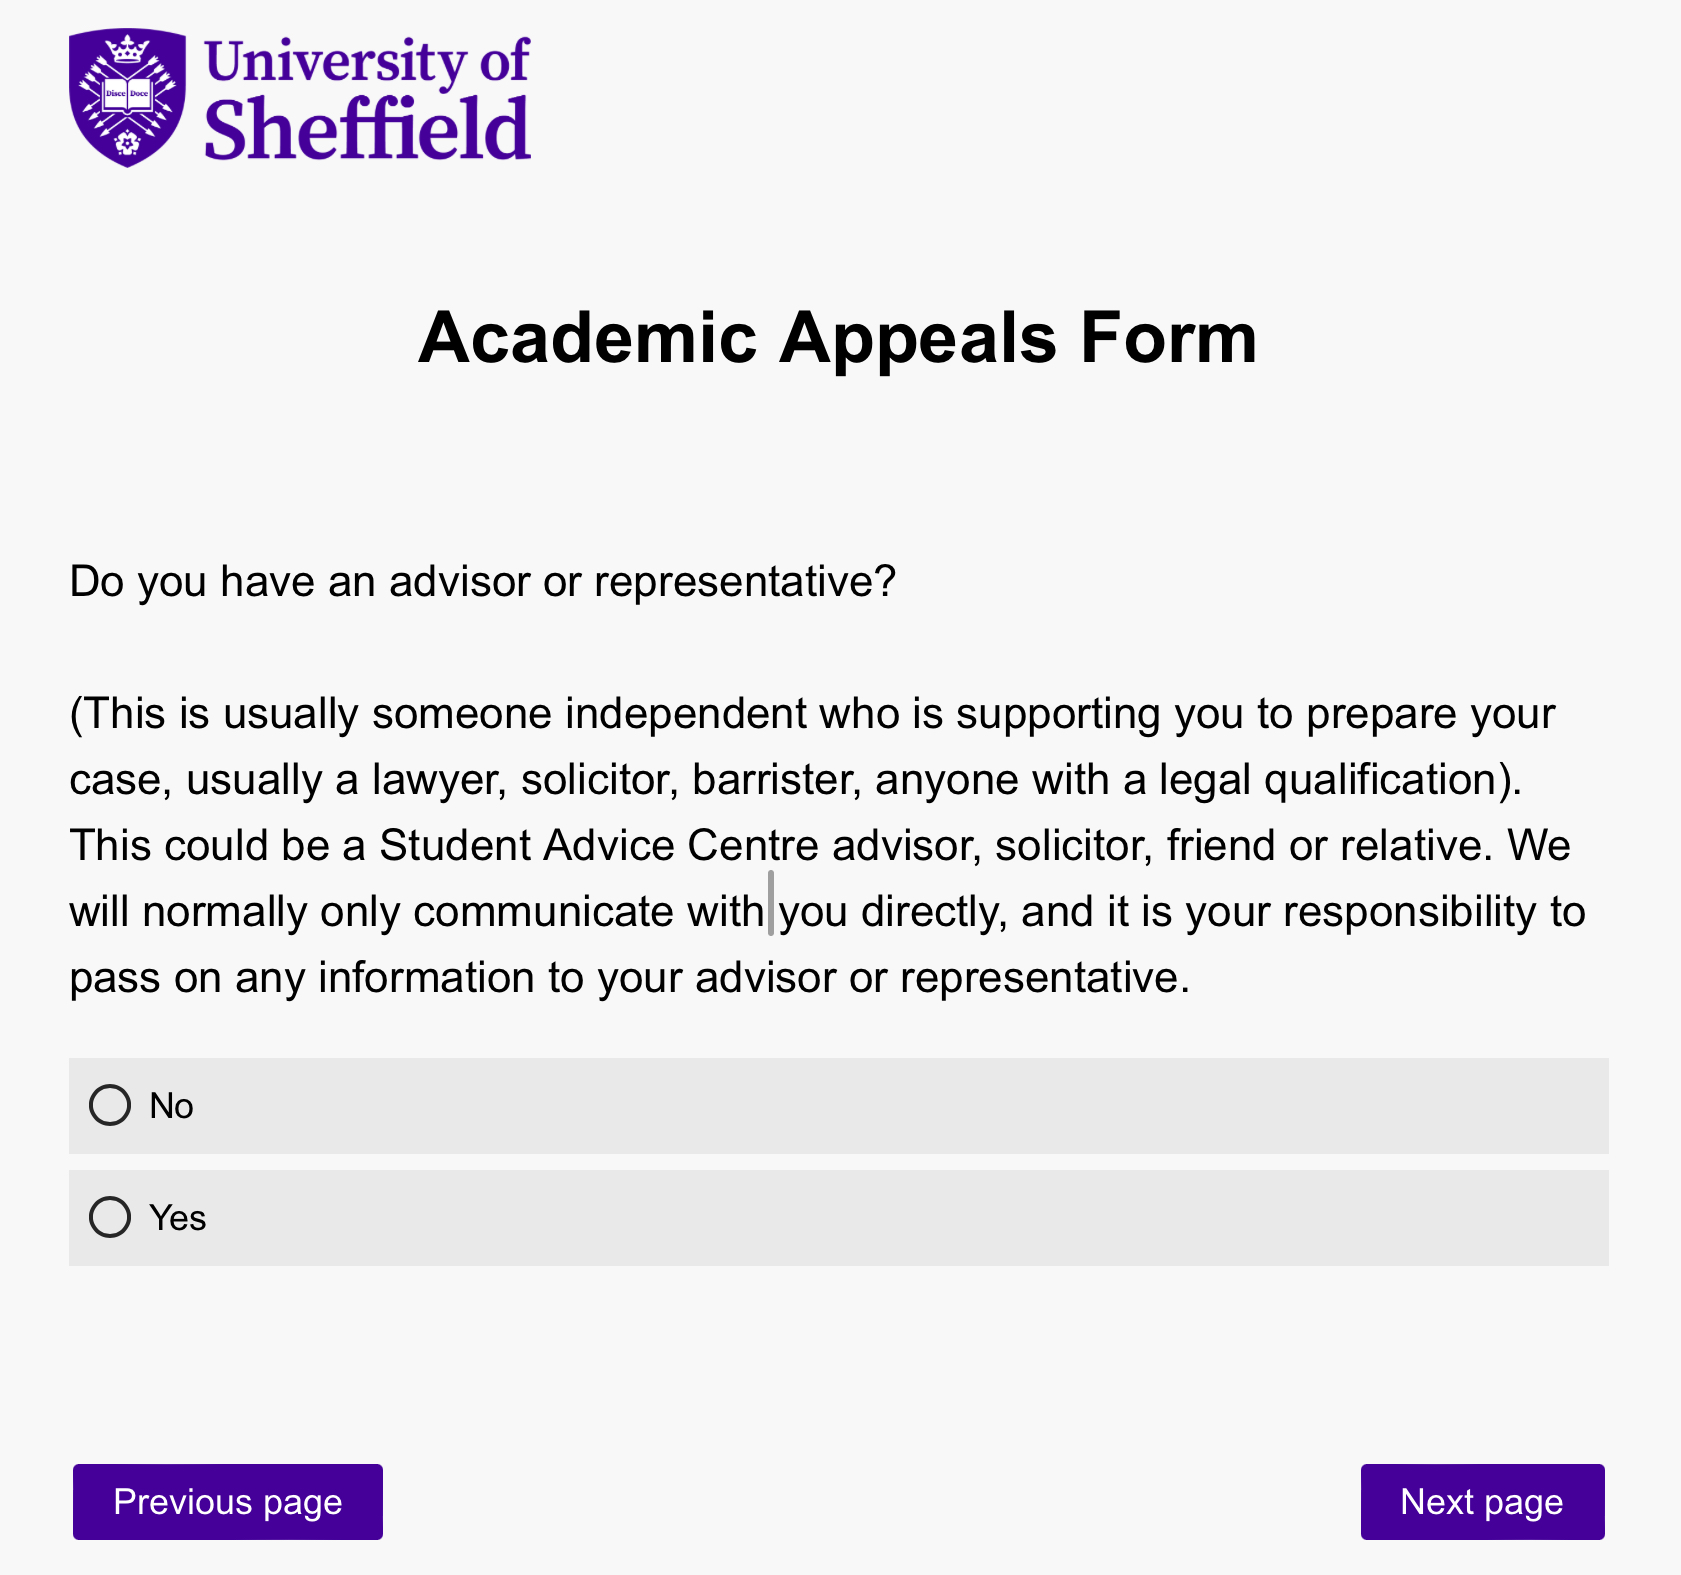Click the 'Yes' answer option row
The height and width of the screenshot is (1575, 1681).
(838, 1218)
